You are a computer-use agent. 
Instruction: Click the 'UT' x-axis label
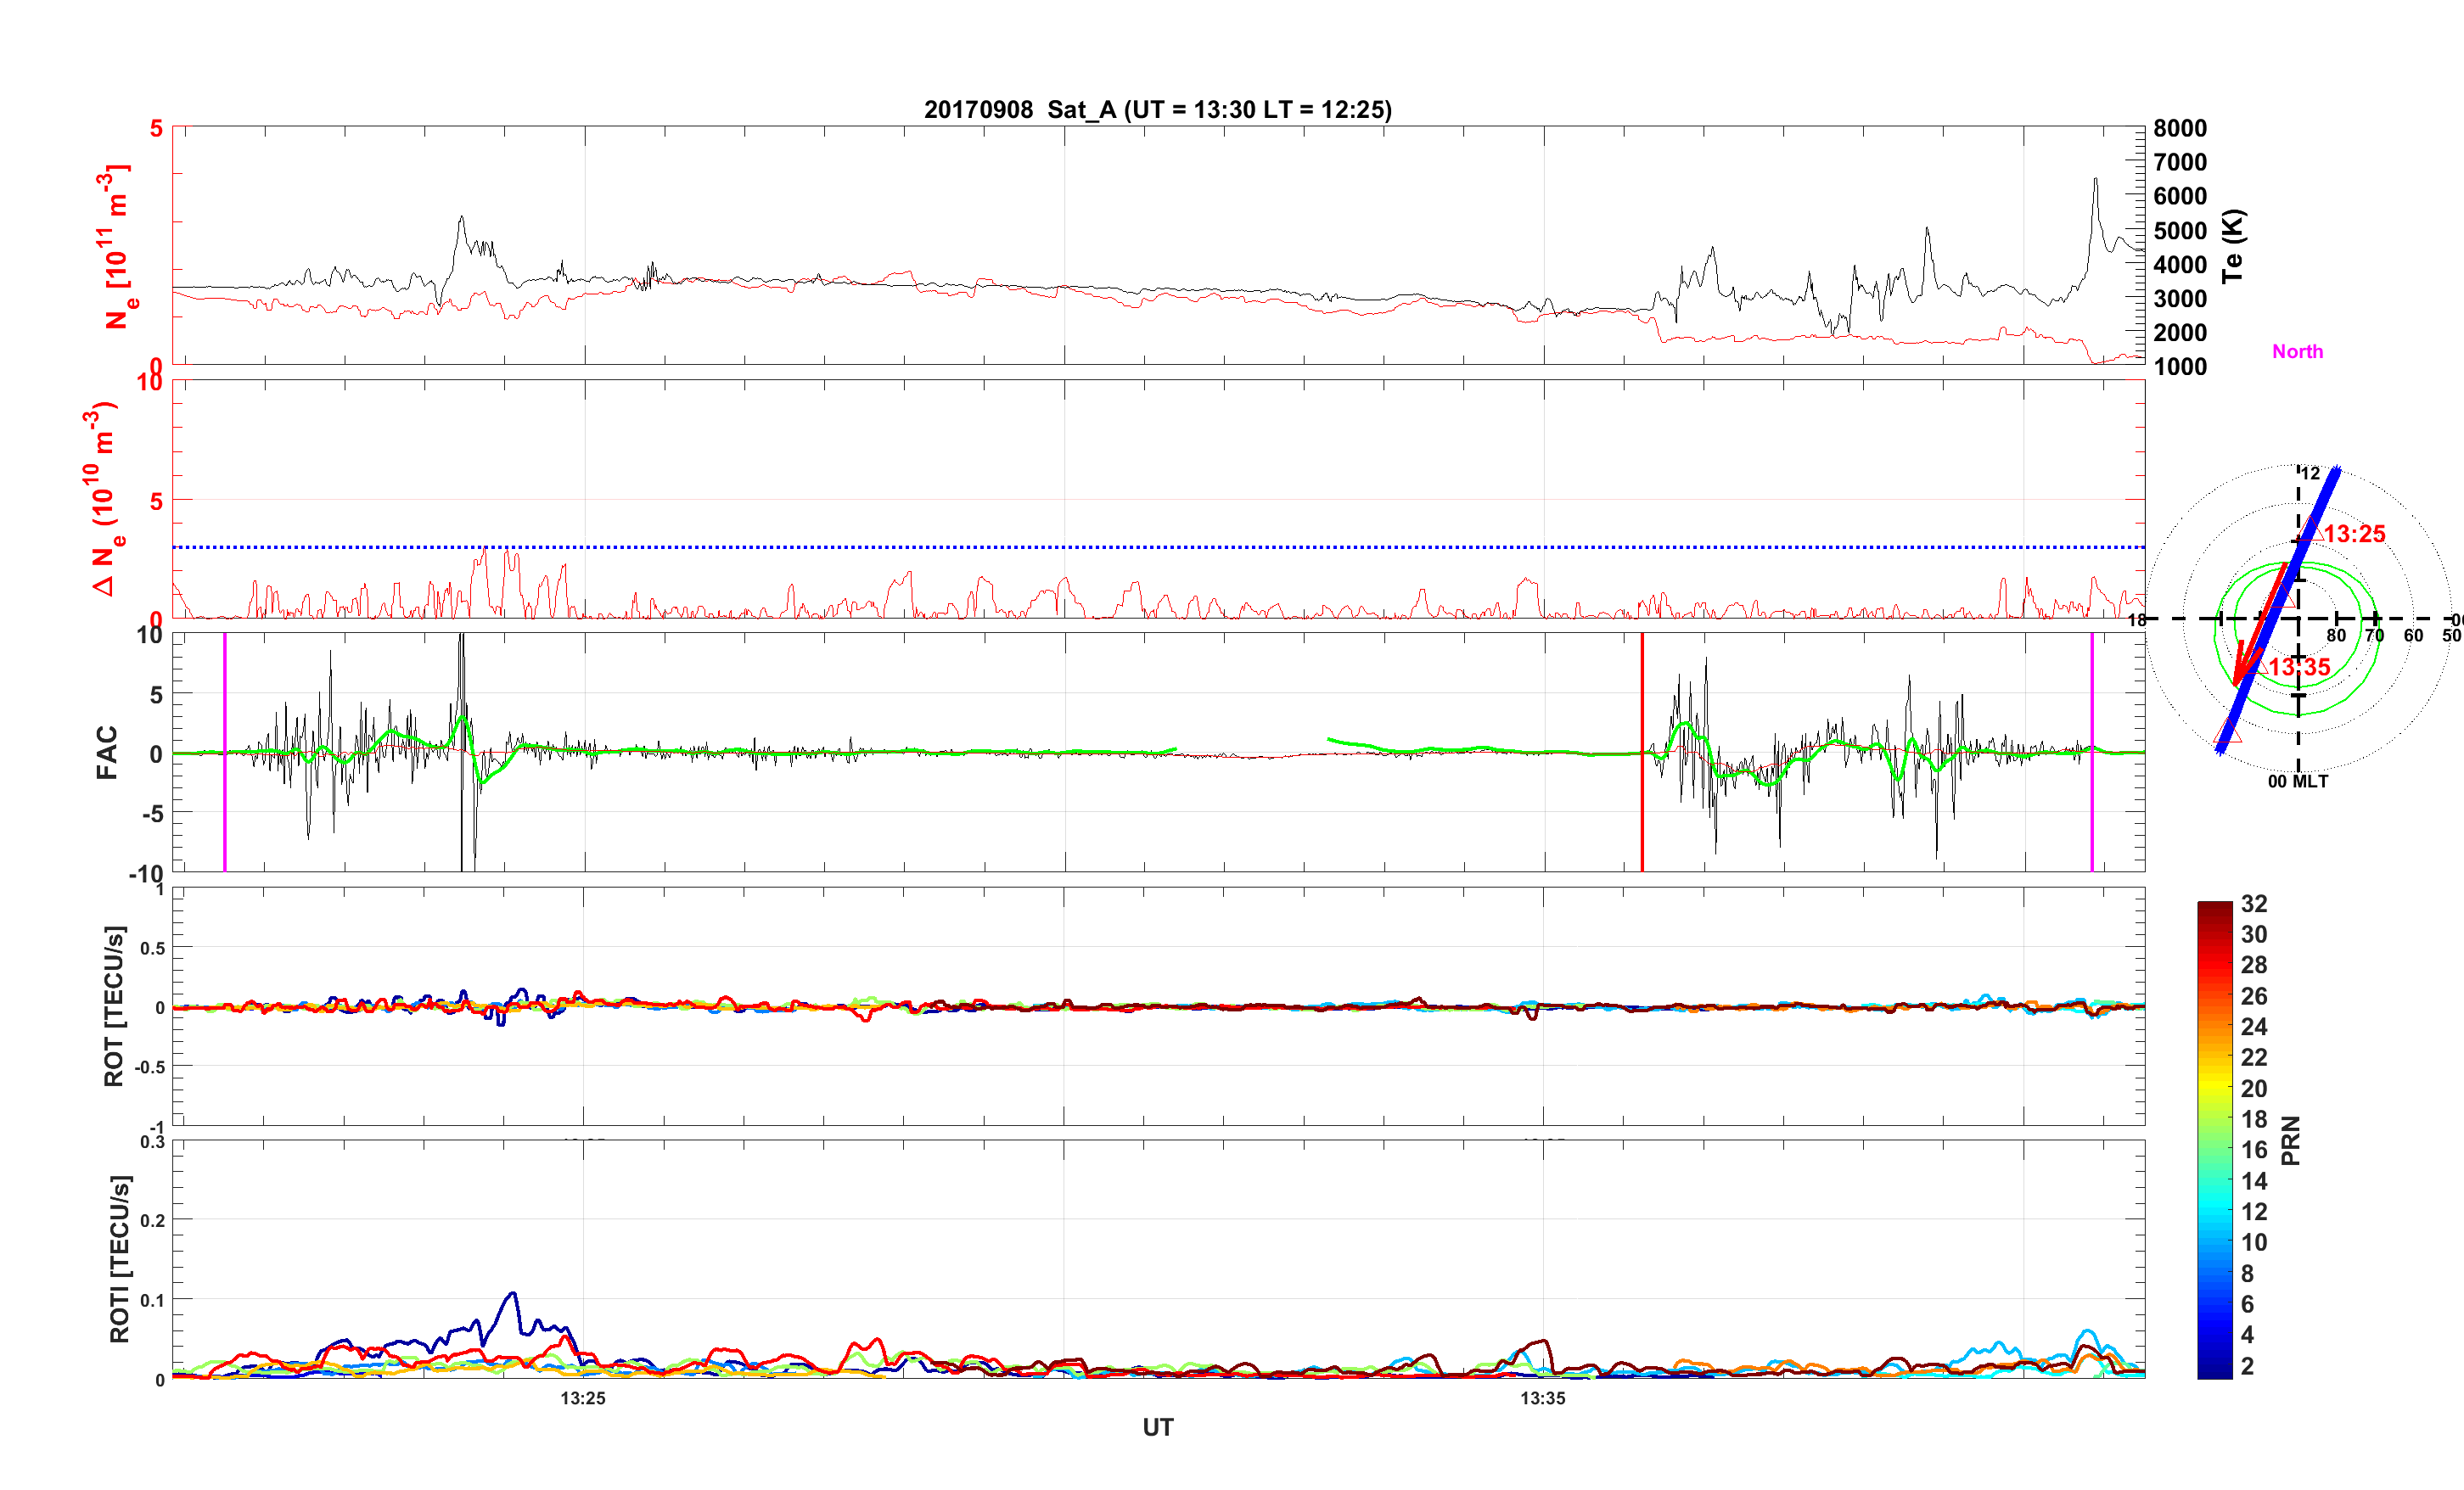1157,1427
